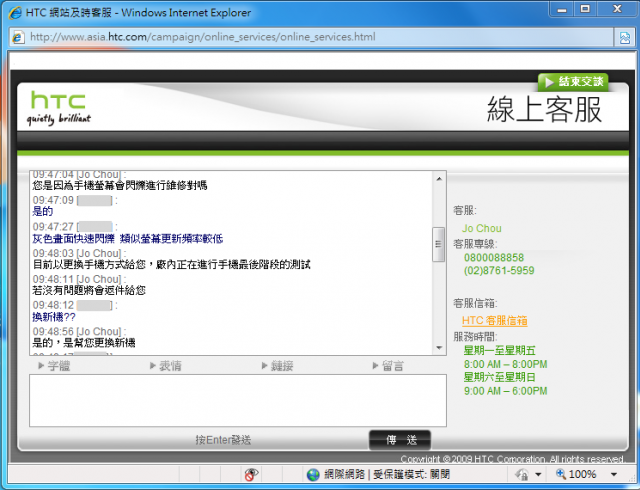The image size is (640, 490).
Task: Click the 8:00 AM – 8:00PM hours text
Action: coord(505,364)
